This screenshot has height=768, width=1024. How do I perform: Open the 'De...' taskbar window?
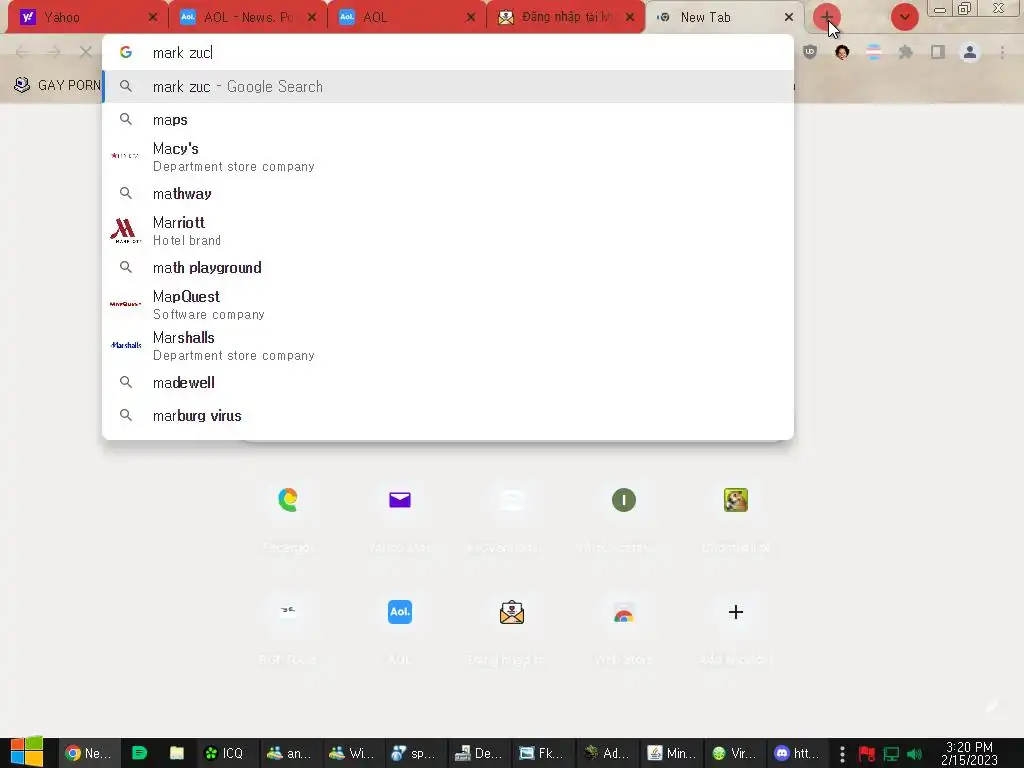coord(478,754)
